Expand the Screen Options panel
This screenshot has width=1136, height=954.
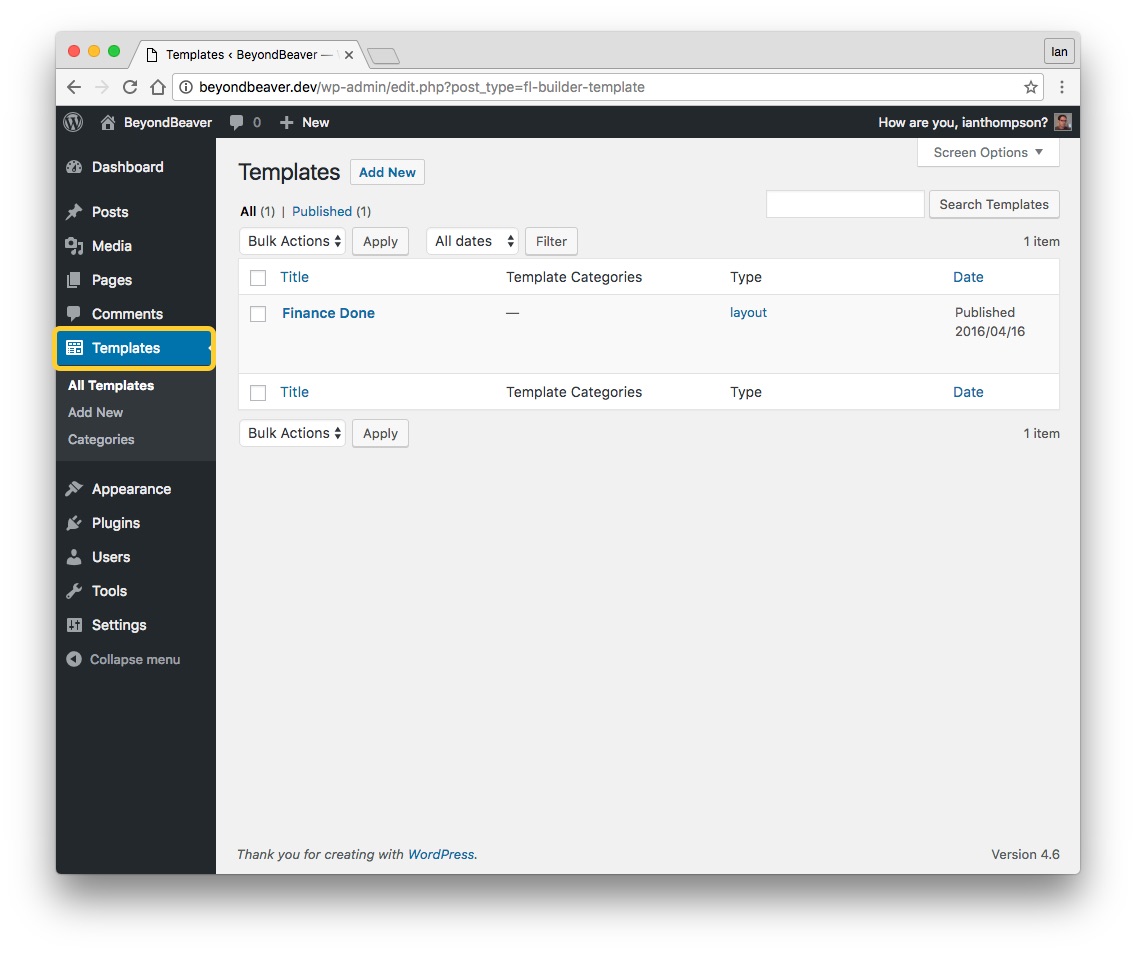[x=987, y=153]
